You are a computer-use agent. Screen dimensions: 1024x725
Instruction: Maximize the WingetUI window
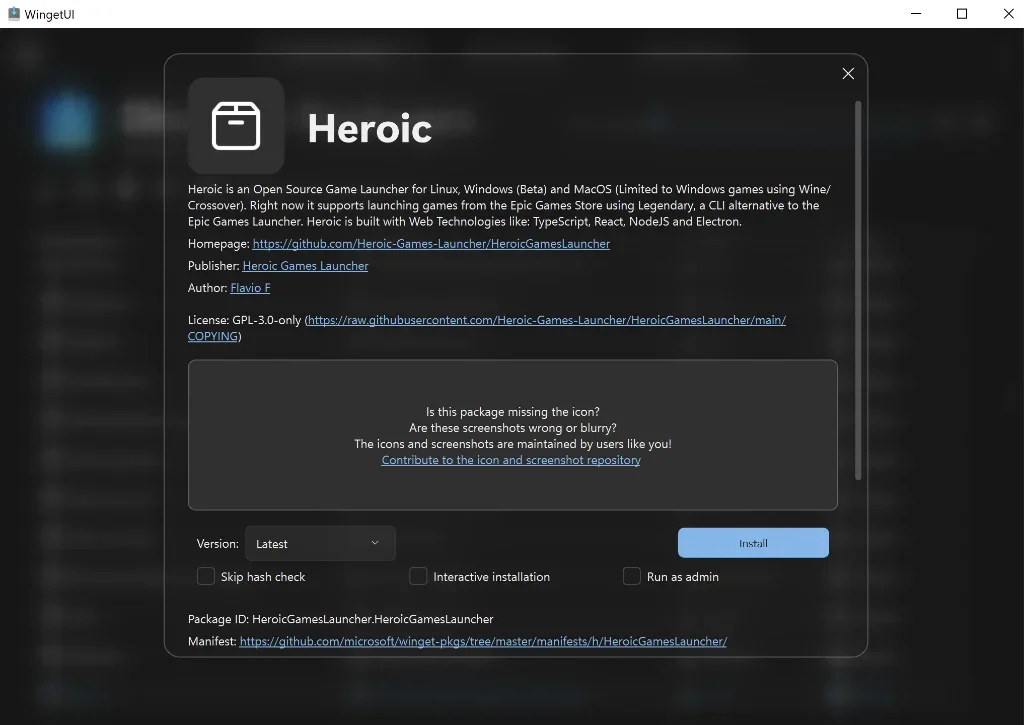click(x=961, y=14)
